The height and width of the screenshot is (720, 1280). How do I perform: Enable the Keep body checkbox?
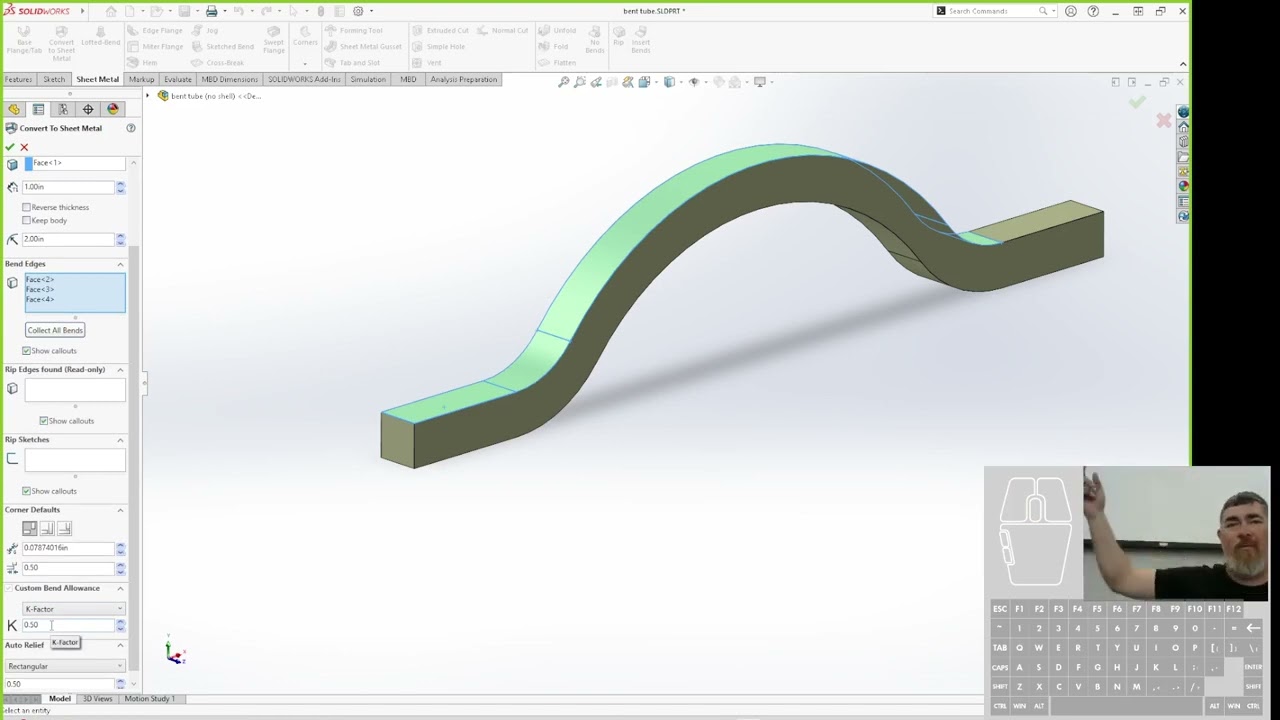[x=27, y=220]
